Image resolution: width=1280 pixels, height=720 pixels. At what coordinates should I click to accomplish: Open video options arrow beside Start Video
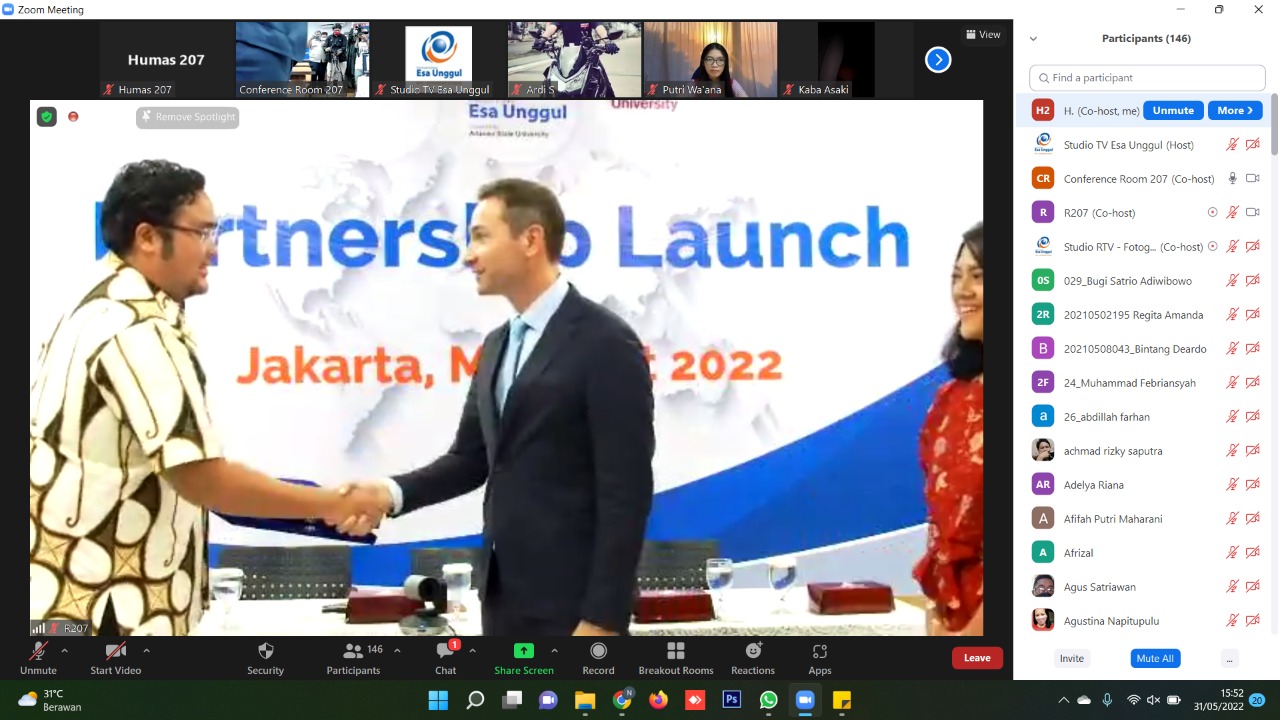click(x=146, y=651)
